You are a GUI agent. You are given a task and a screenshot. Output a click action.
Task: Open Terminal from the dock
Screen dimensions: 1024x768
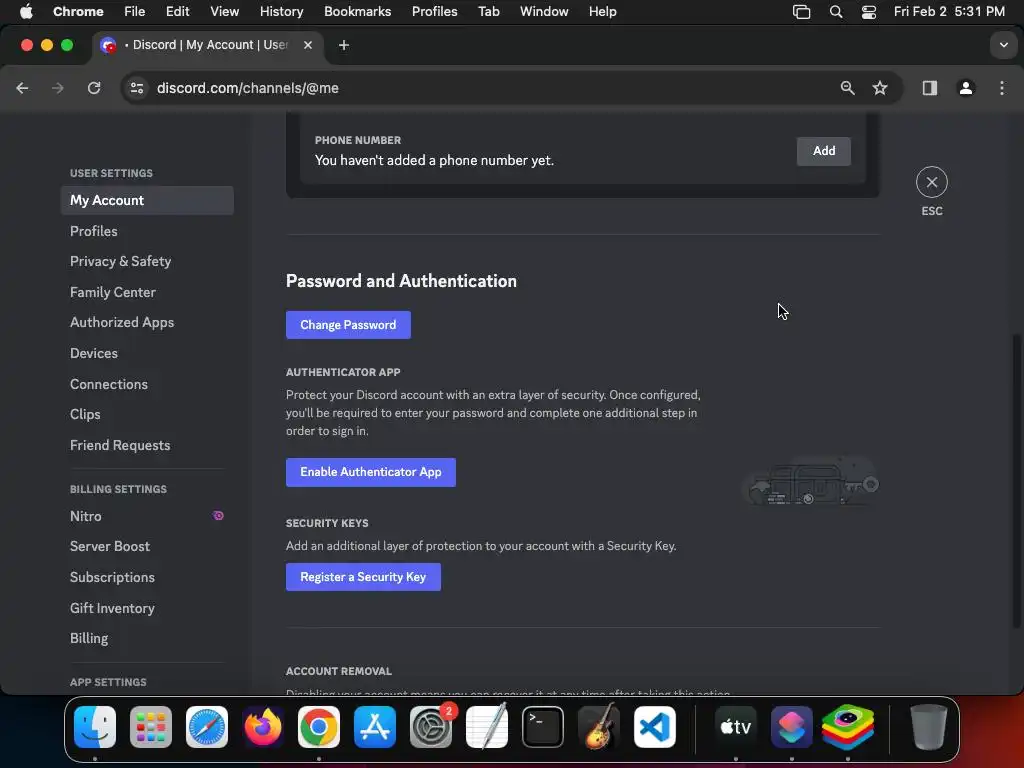543,727
